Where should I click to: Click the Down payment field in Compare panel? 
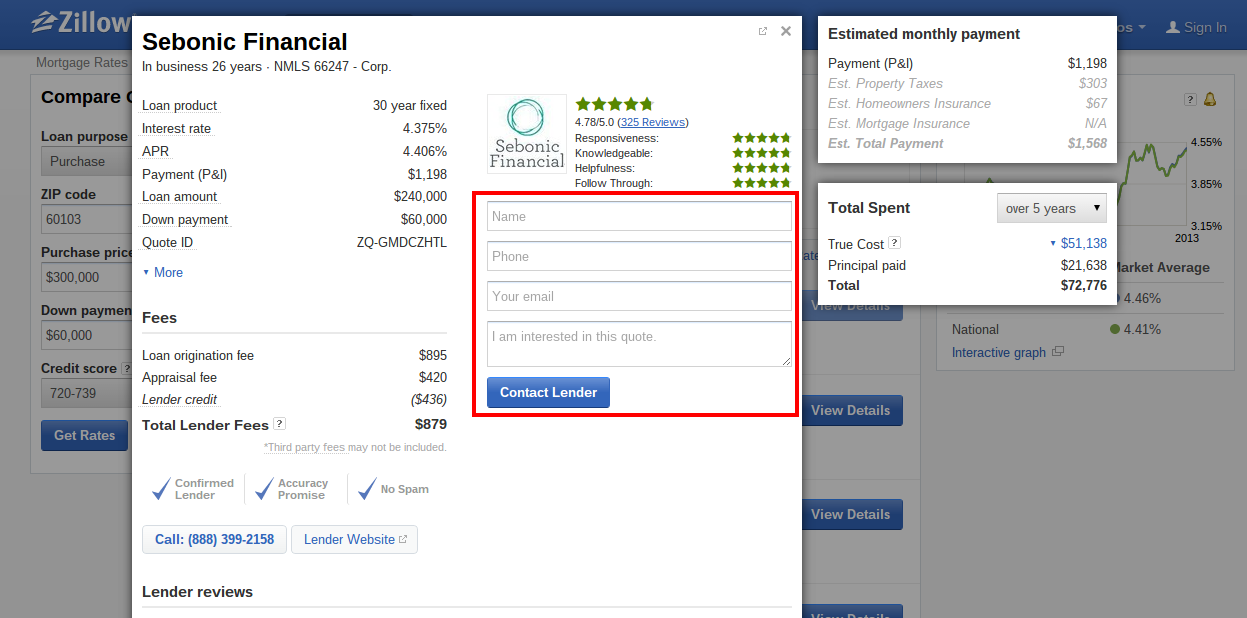(x=87, y=335)
